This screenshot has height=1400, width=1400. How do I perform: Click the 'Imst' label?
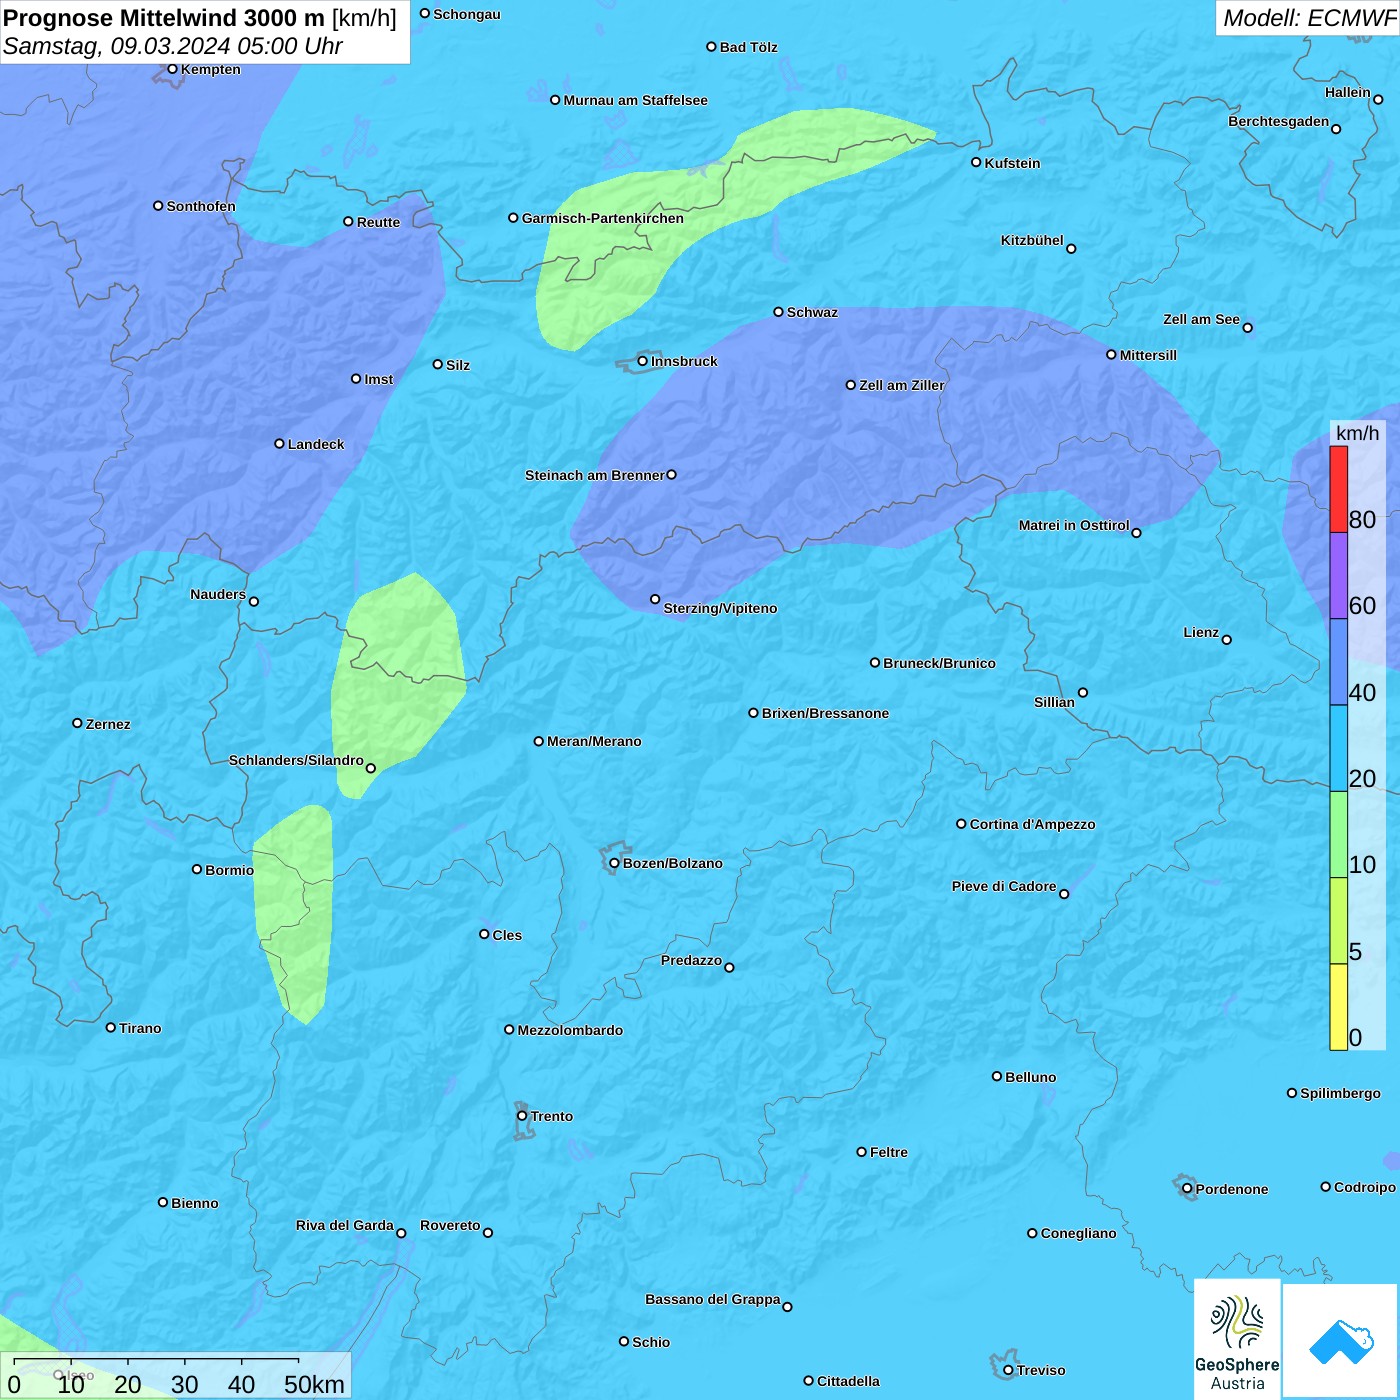click(378, 379)
